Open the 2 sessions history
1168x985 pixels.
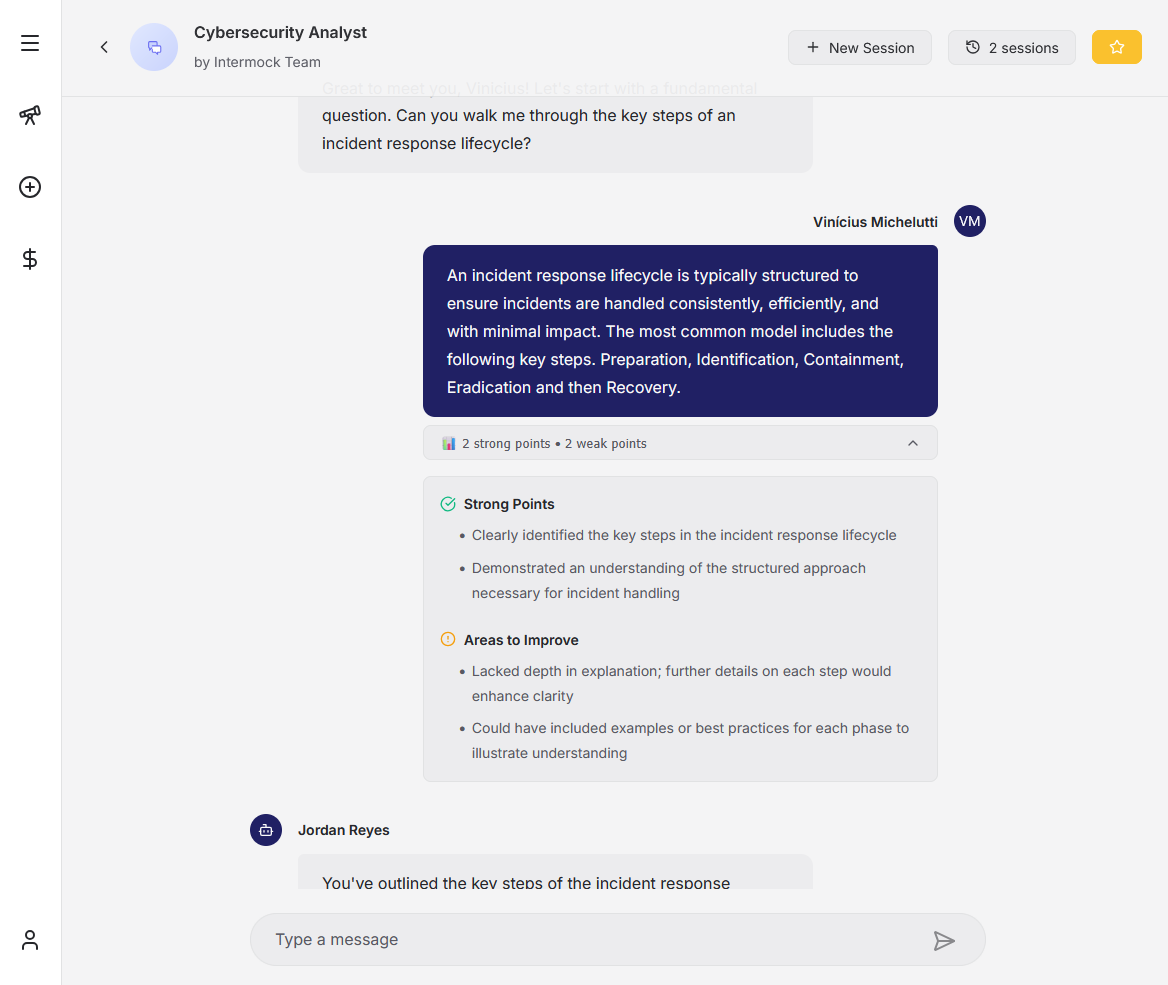(1011, 48)
